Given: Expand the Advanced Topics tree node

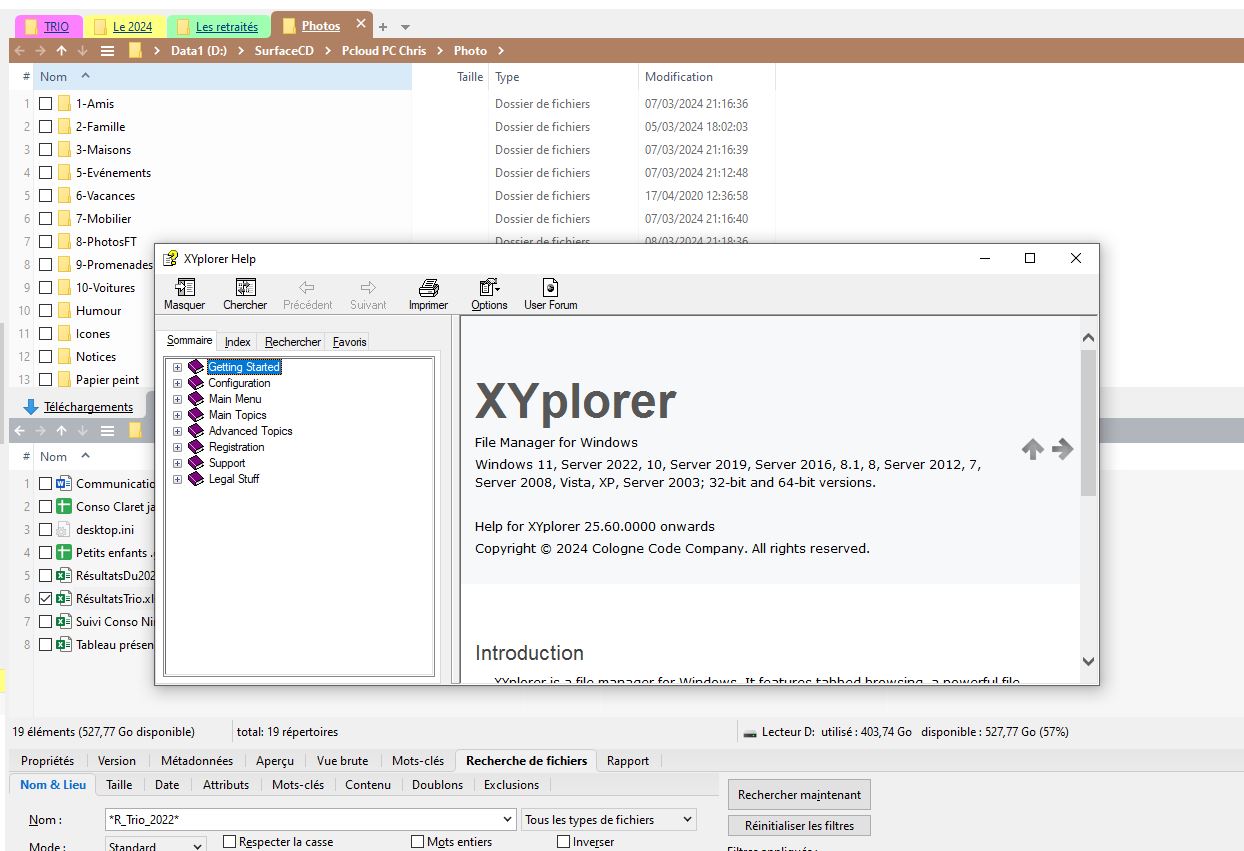Looking at the screenshot, I should click(x=178, y=431).
